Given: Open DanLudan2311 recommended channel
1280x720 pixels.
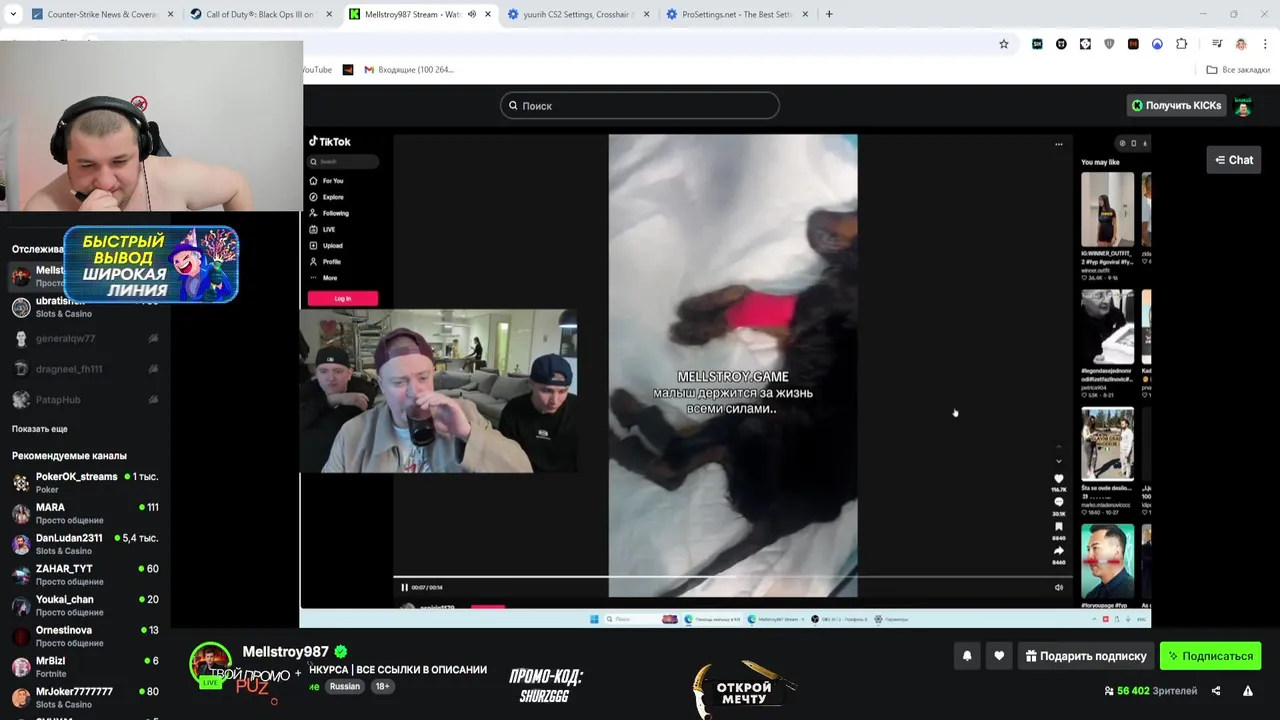Looking at the screenshot, I should 85,544.
